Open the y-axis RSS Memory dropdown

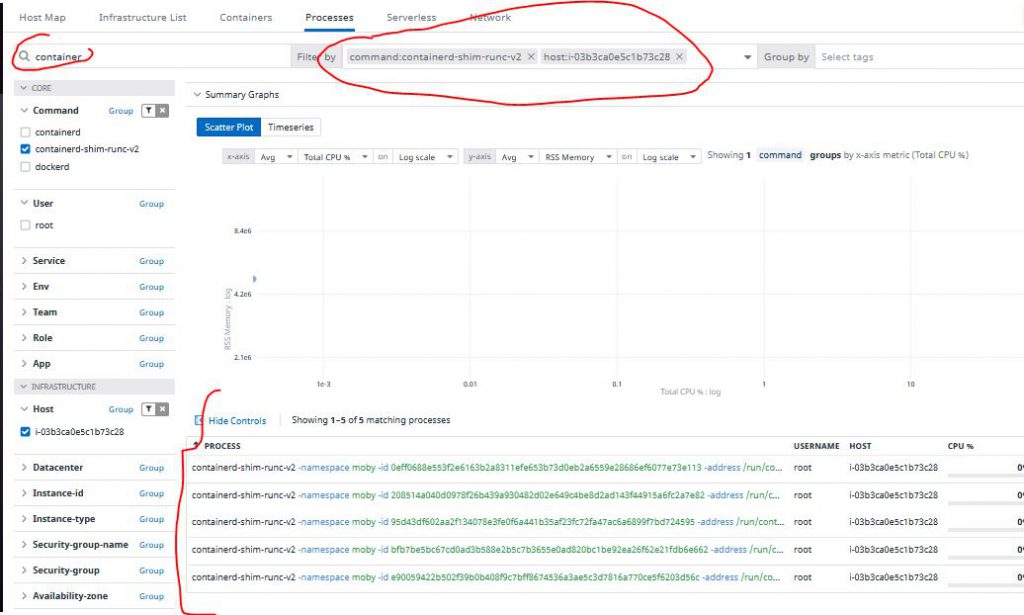[x=575, y=157]
